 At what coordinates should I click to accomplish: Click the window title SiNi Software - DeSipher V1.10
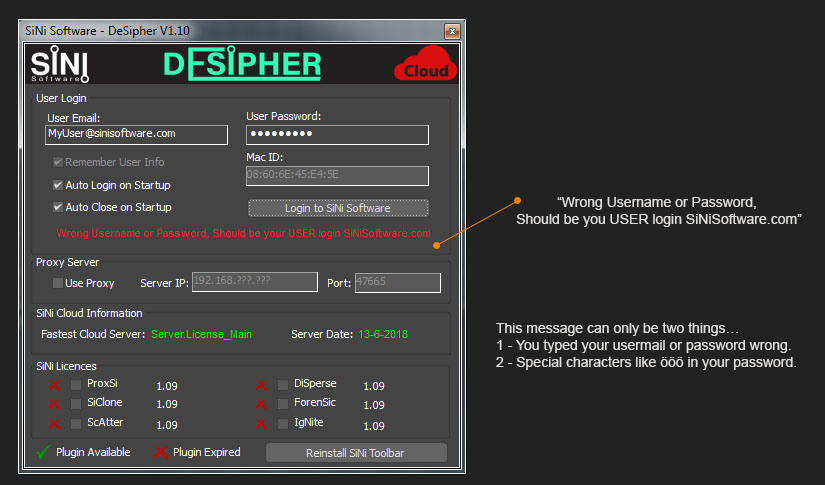tap(107, 31)
